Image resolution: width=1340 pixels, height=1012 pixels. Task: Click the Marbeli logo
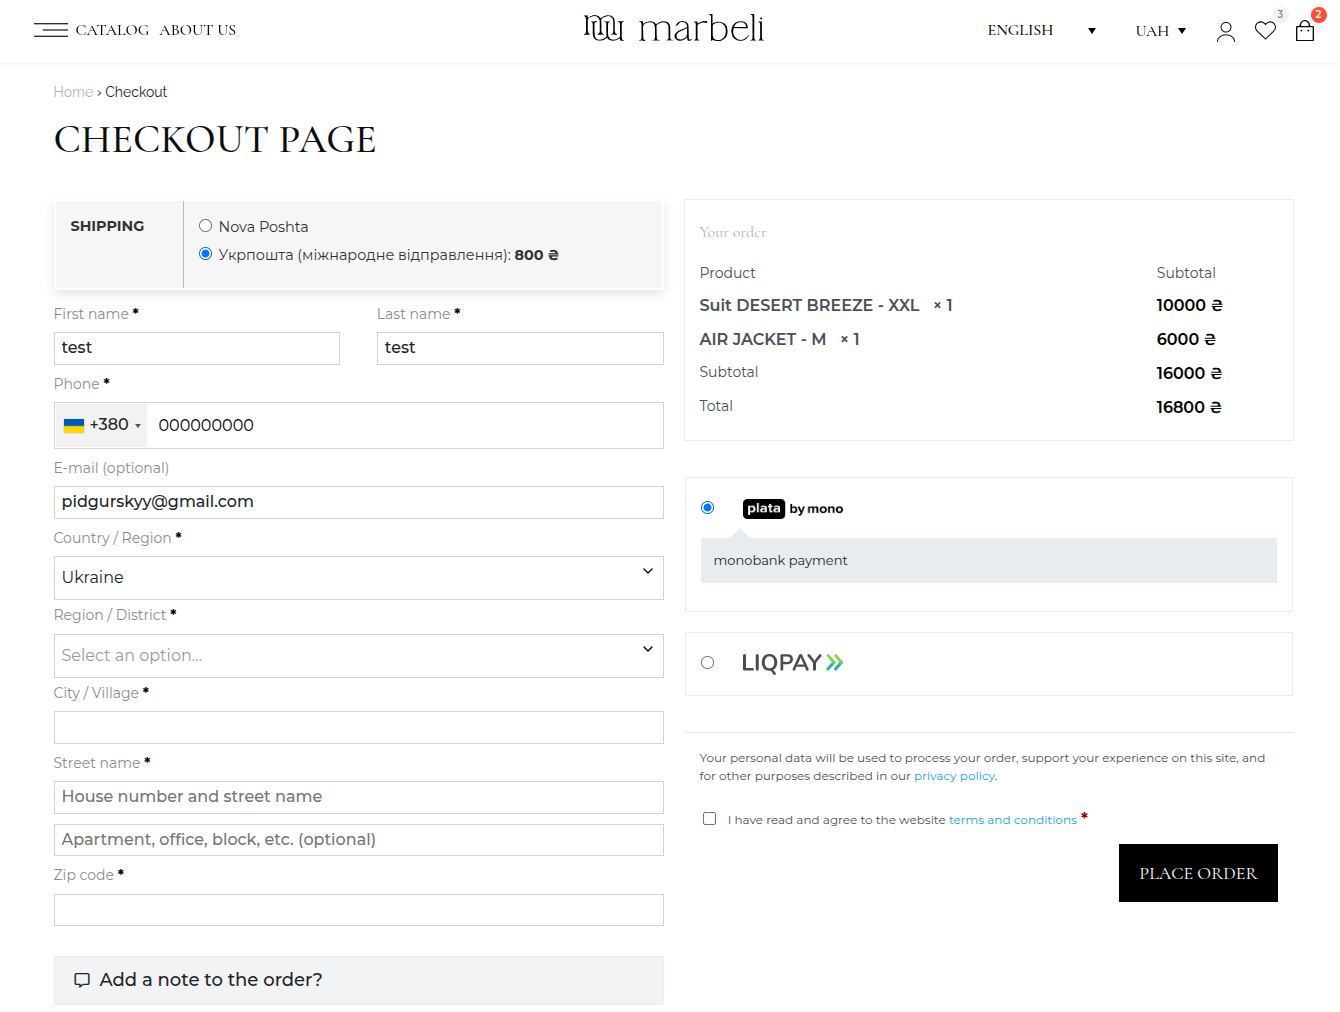(x=673, y=29)
